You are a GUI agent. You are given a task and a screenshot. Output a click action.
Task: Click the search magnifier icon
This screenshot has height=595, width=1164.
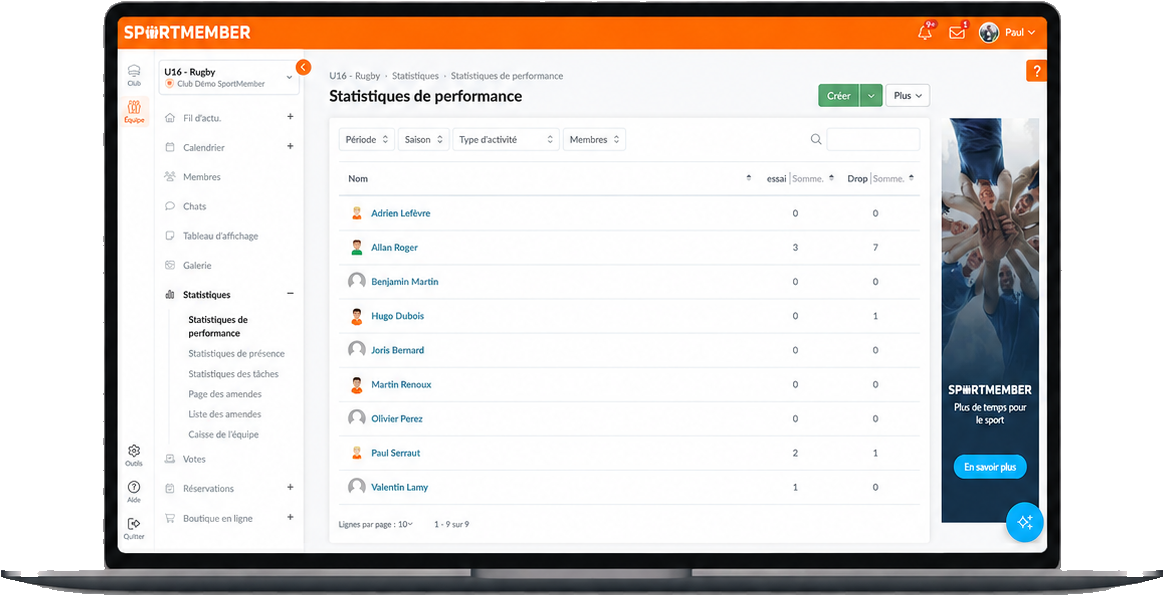[816, 139]
